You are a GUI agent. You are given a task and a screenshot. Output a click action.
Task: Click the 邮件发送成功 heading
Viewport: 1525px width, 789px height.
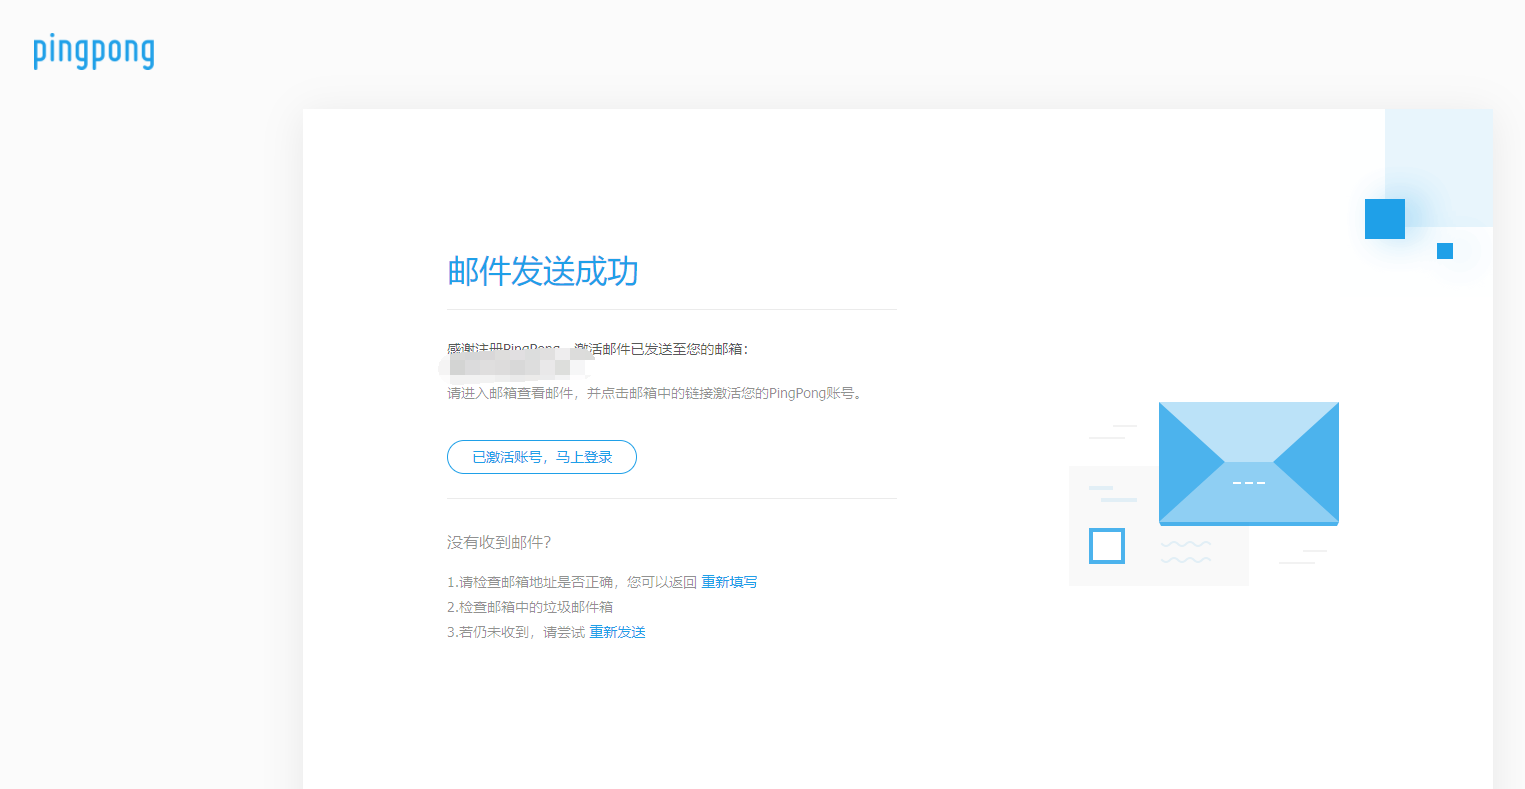click(x=543, y=271)
